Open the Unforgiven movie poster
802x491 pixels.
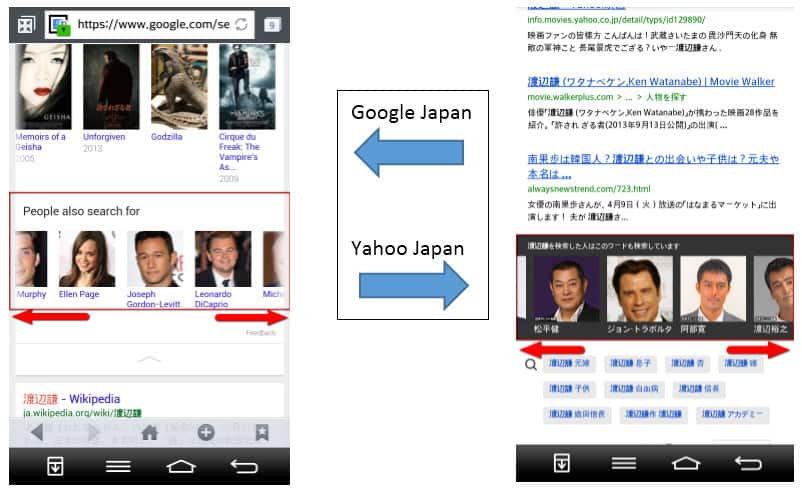pos(111,86)
